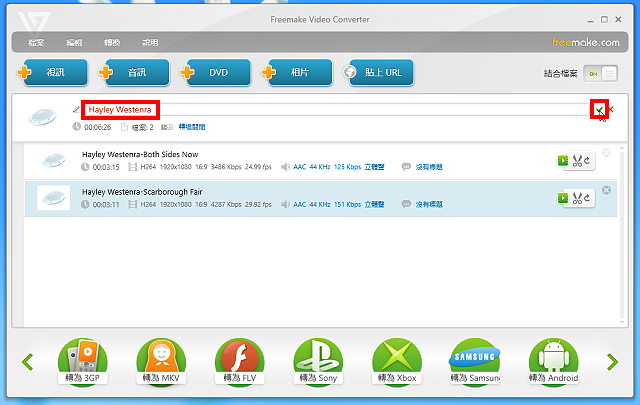
Task: Close the Freemake Video Converter window
Action: click(x=618, y=19)
